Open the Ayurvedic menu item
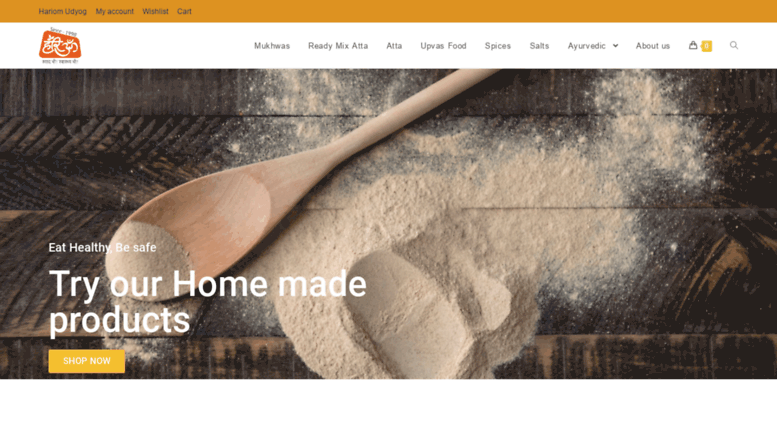777x423 pixels. pyautogui.click(x=587, y=46)
